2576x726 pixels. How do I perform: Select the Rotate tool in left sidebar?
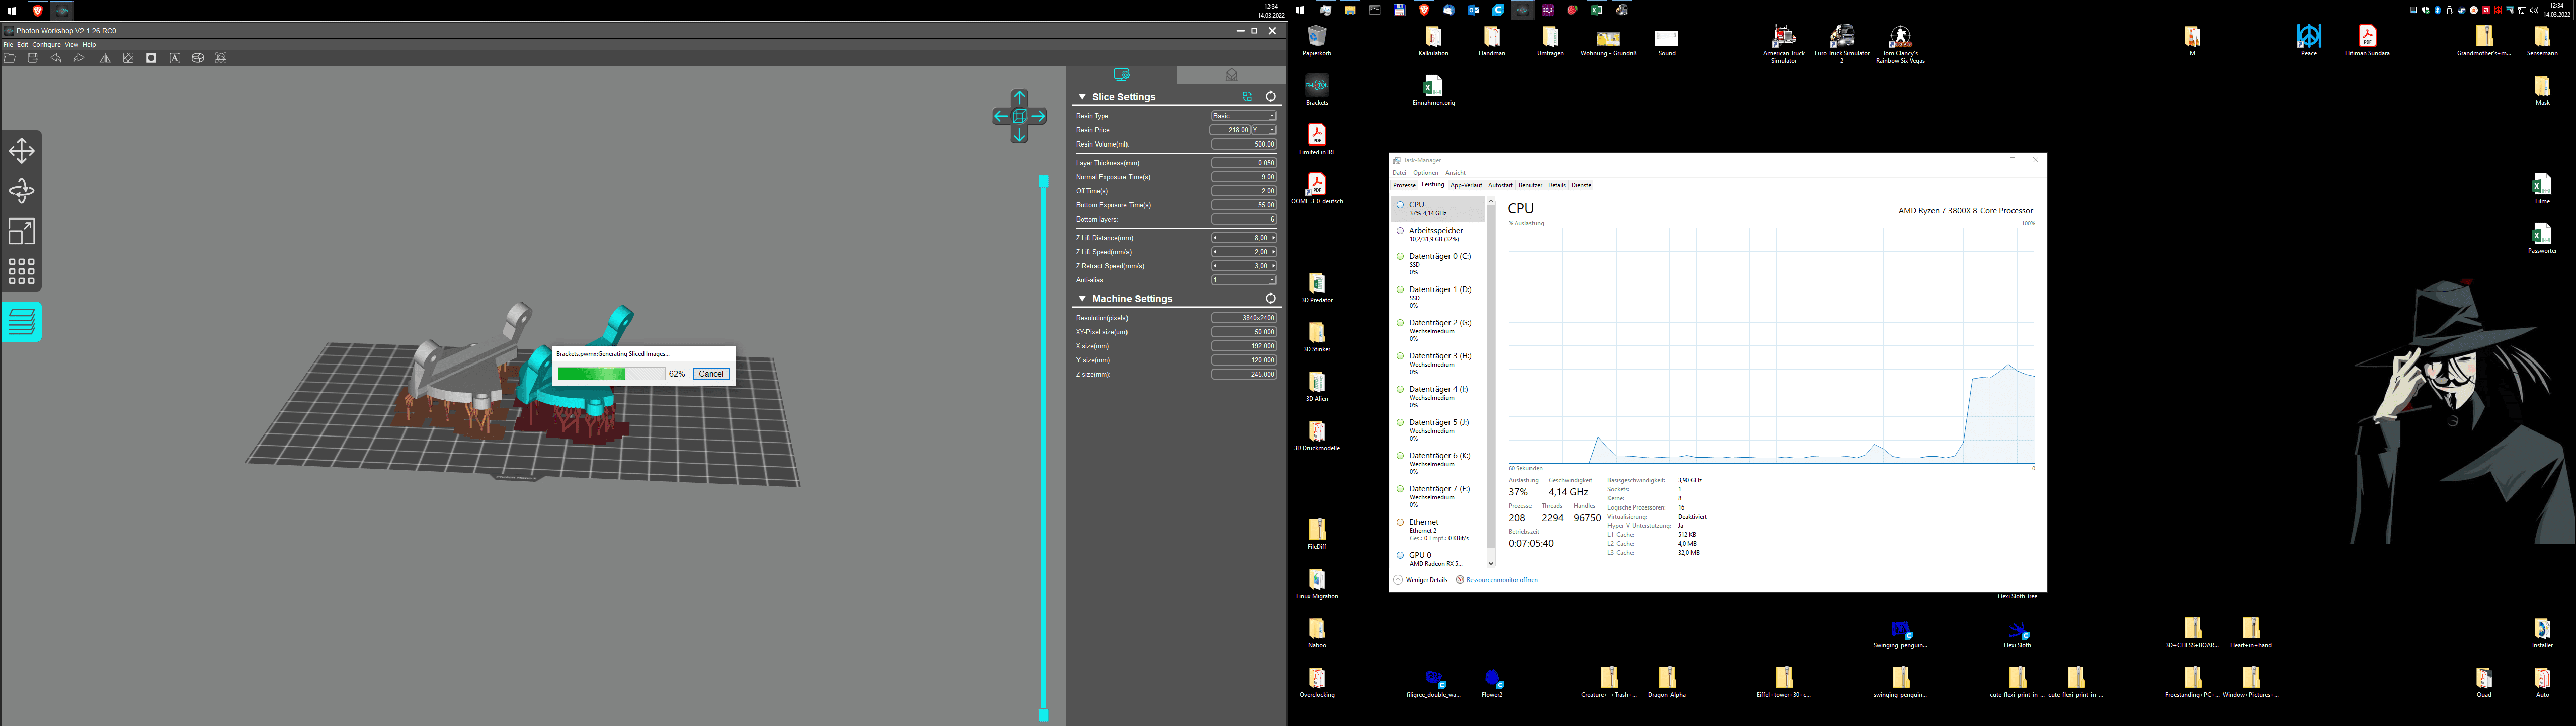click(21, 191)
